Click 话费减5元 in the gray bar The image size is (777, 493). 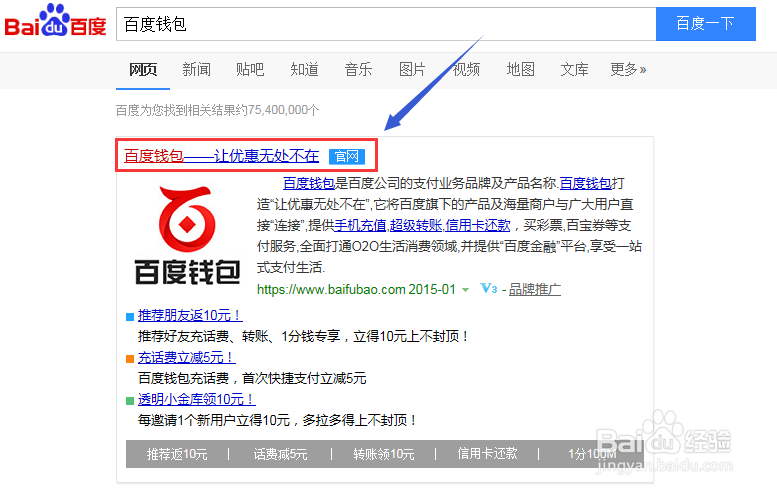coord(280,454)
